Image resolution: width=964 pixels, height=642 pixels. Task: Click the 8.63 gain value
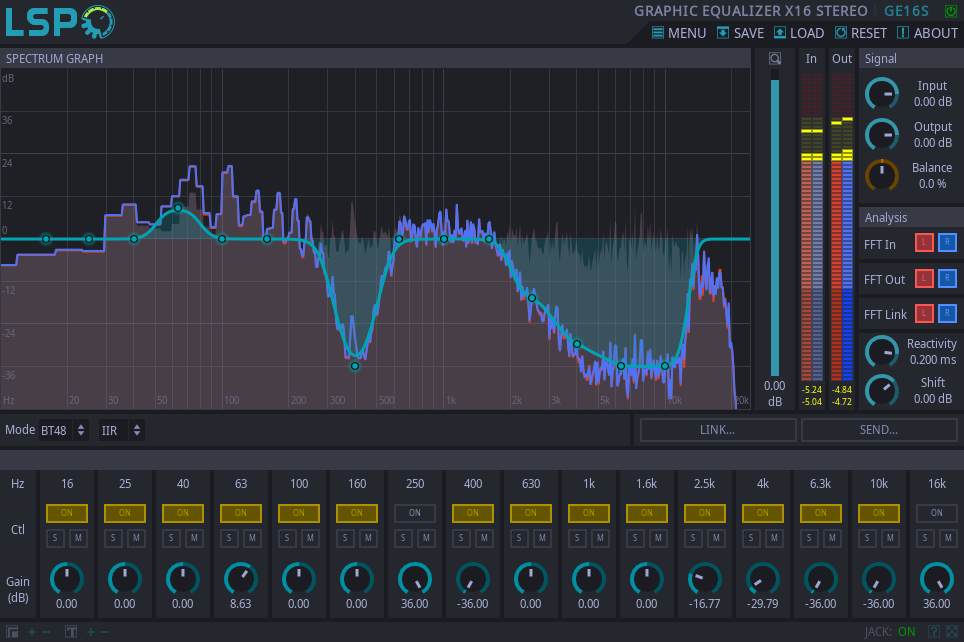coord(241,604)
